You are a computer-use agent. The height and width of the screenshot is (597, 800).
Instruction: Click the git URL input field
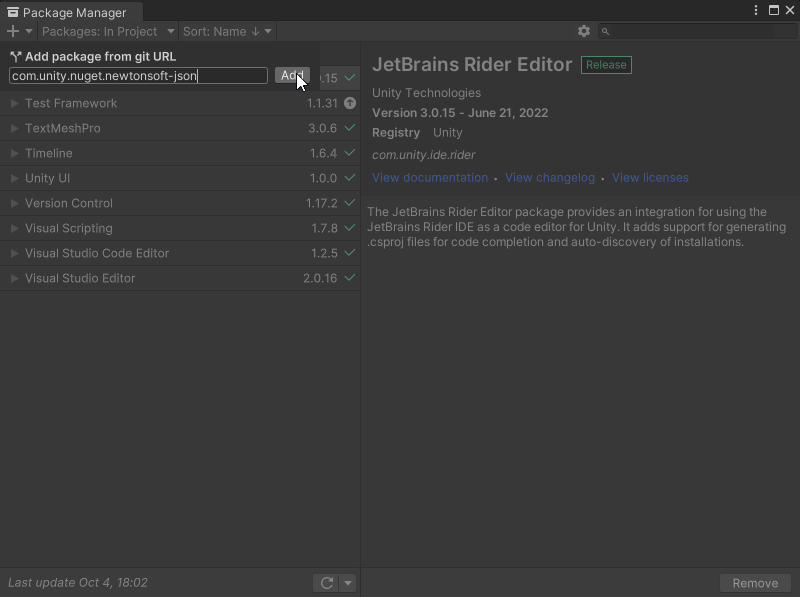pos(140,76)
